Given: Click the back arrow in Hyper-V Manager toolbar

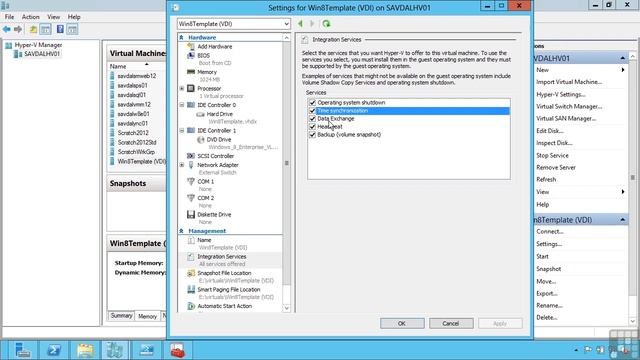Looking at the screenshot, I should (x=7, y=29).
